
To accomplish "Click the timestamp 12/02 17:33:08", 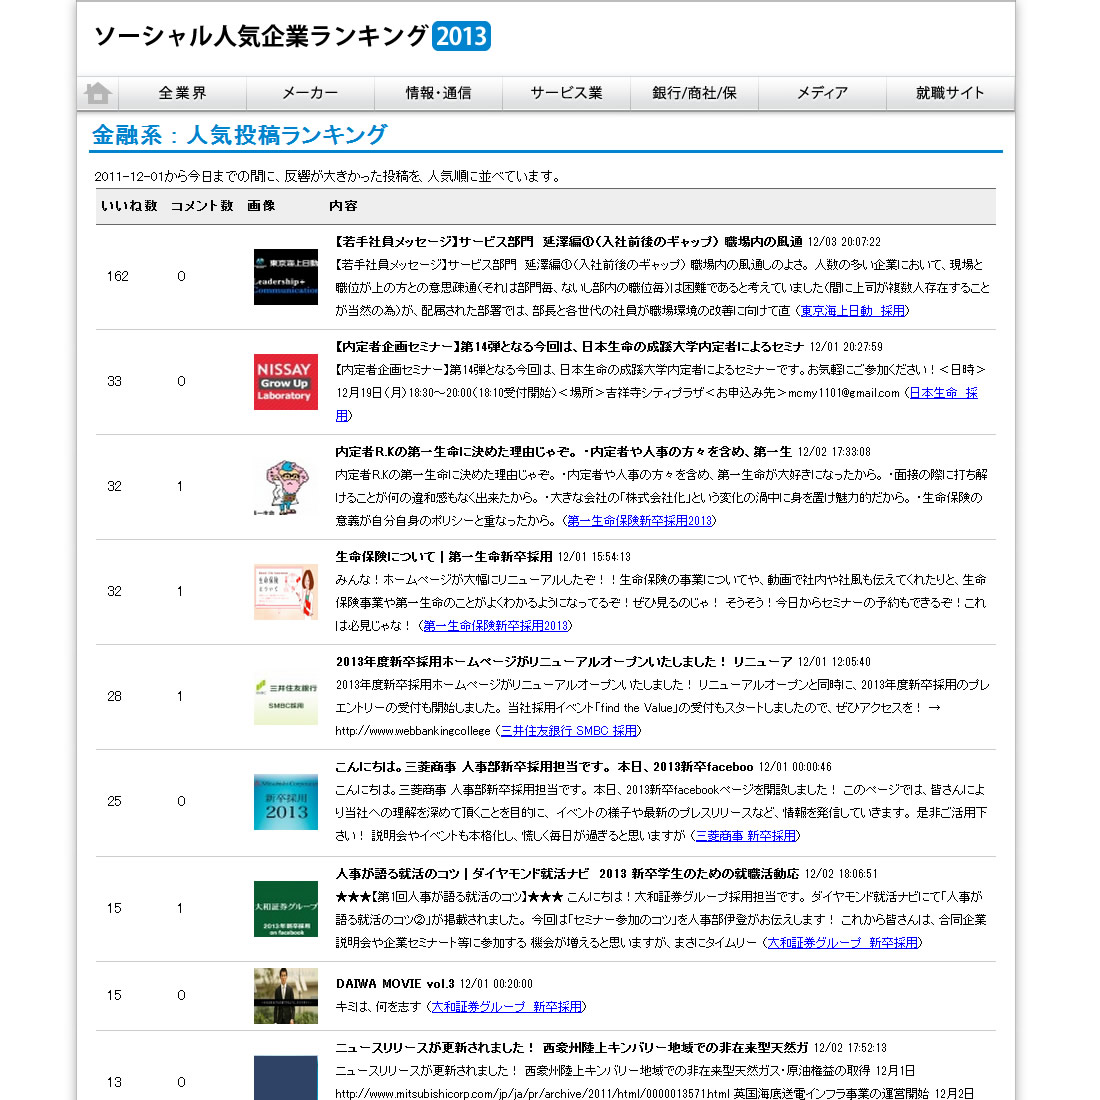I will (x=834, y=452).
